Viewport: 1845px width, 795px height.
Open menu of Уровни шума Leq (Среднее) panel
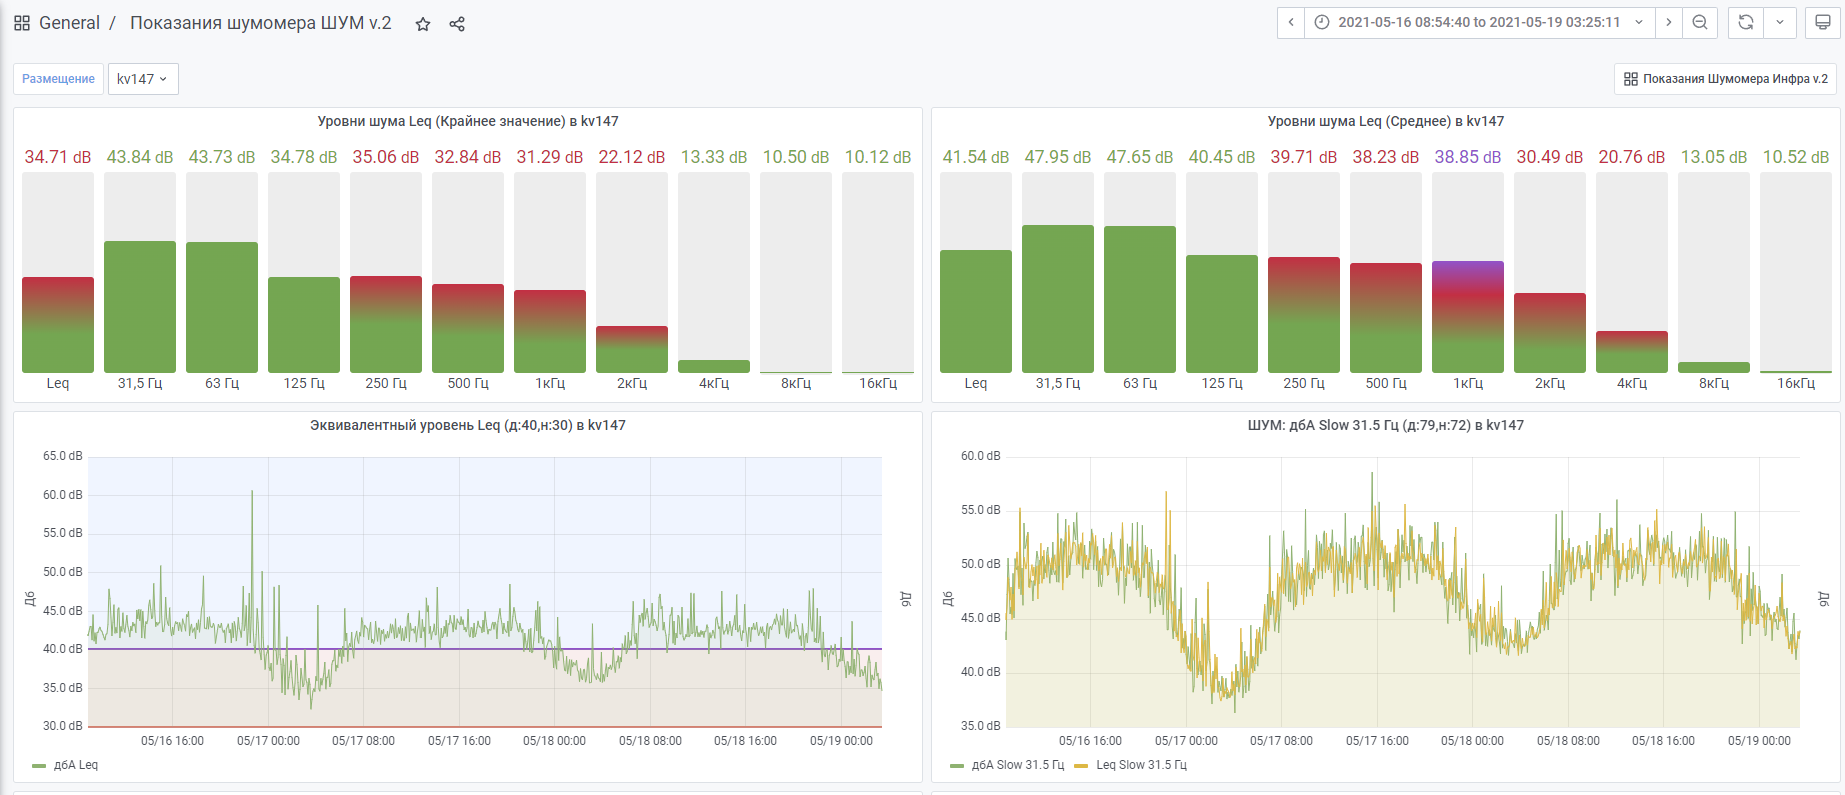1386,121
